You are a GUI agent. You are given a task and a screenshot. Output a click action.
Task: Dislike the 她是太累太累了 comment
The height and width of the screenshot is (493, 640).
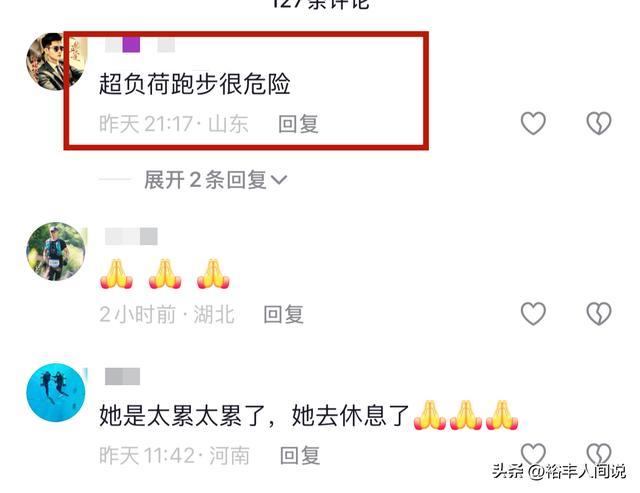598,454
